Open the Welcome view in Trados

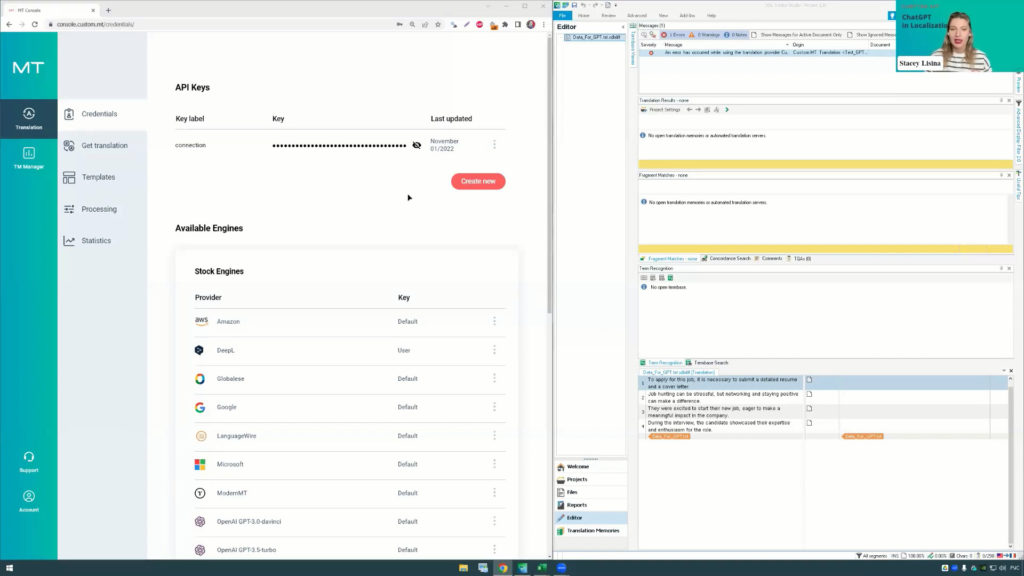click(x=579, y=466)
